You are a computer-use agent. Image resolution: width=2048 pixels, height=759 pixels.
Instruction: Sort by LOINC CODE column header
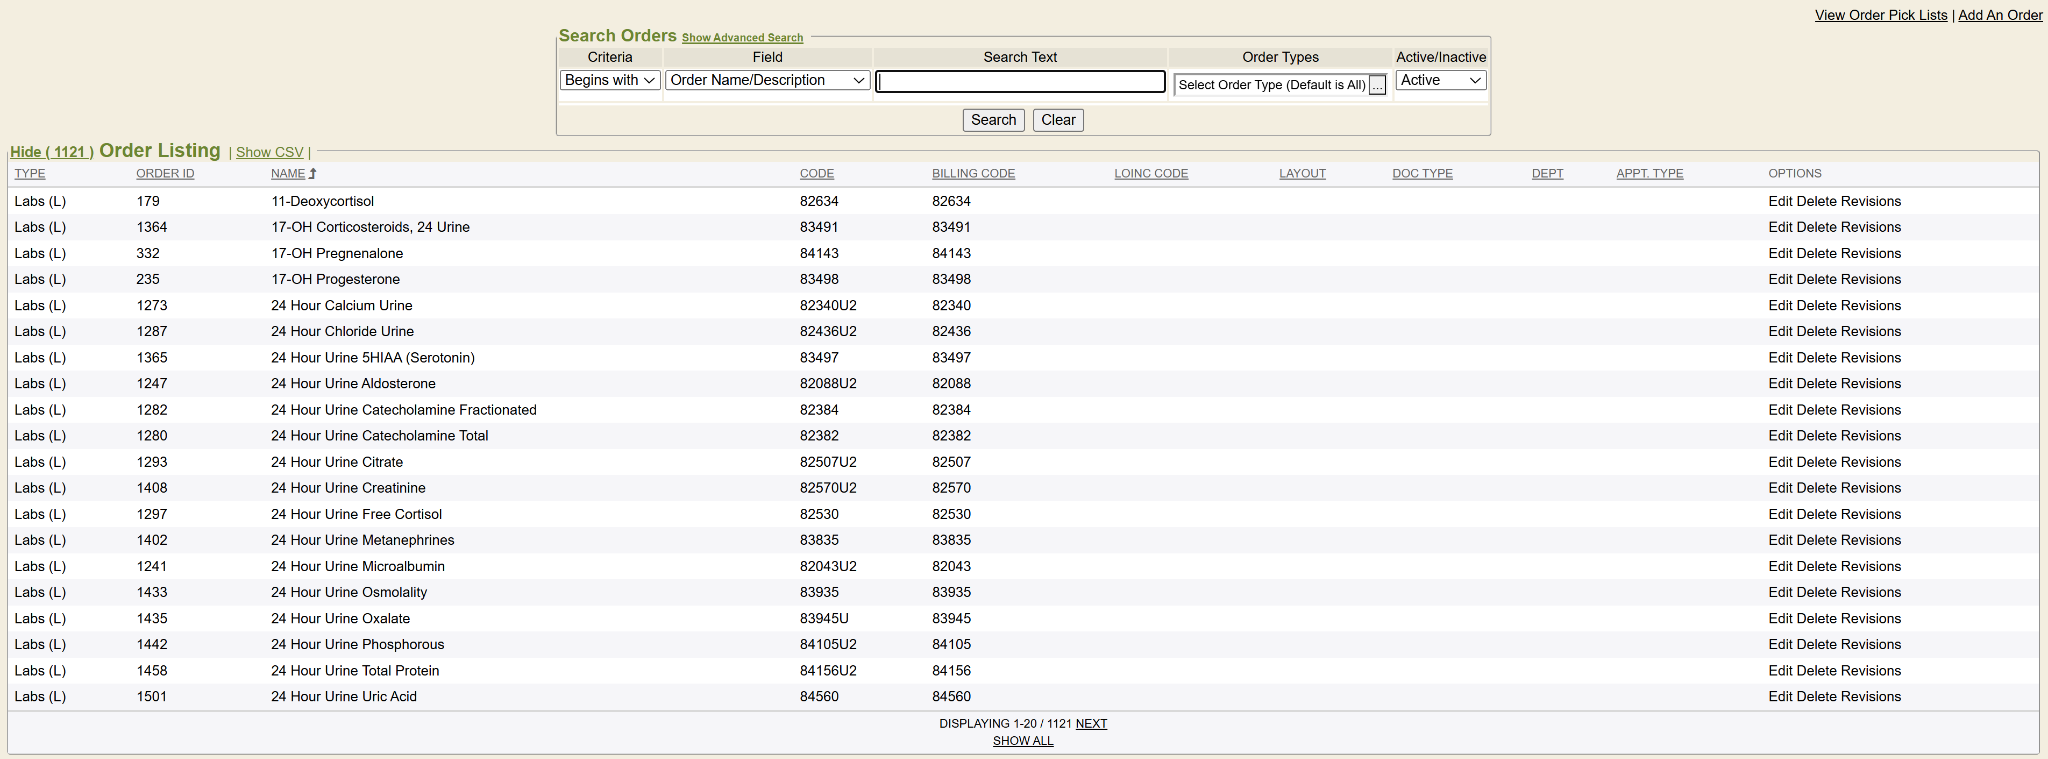(x=1151, y=174)
